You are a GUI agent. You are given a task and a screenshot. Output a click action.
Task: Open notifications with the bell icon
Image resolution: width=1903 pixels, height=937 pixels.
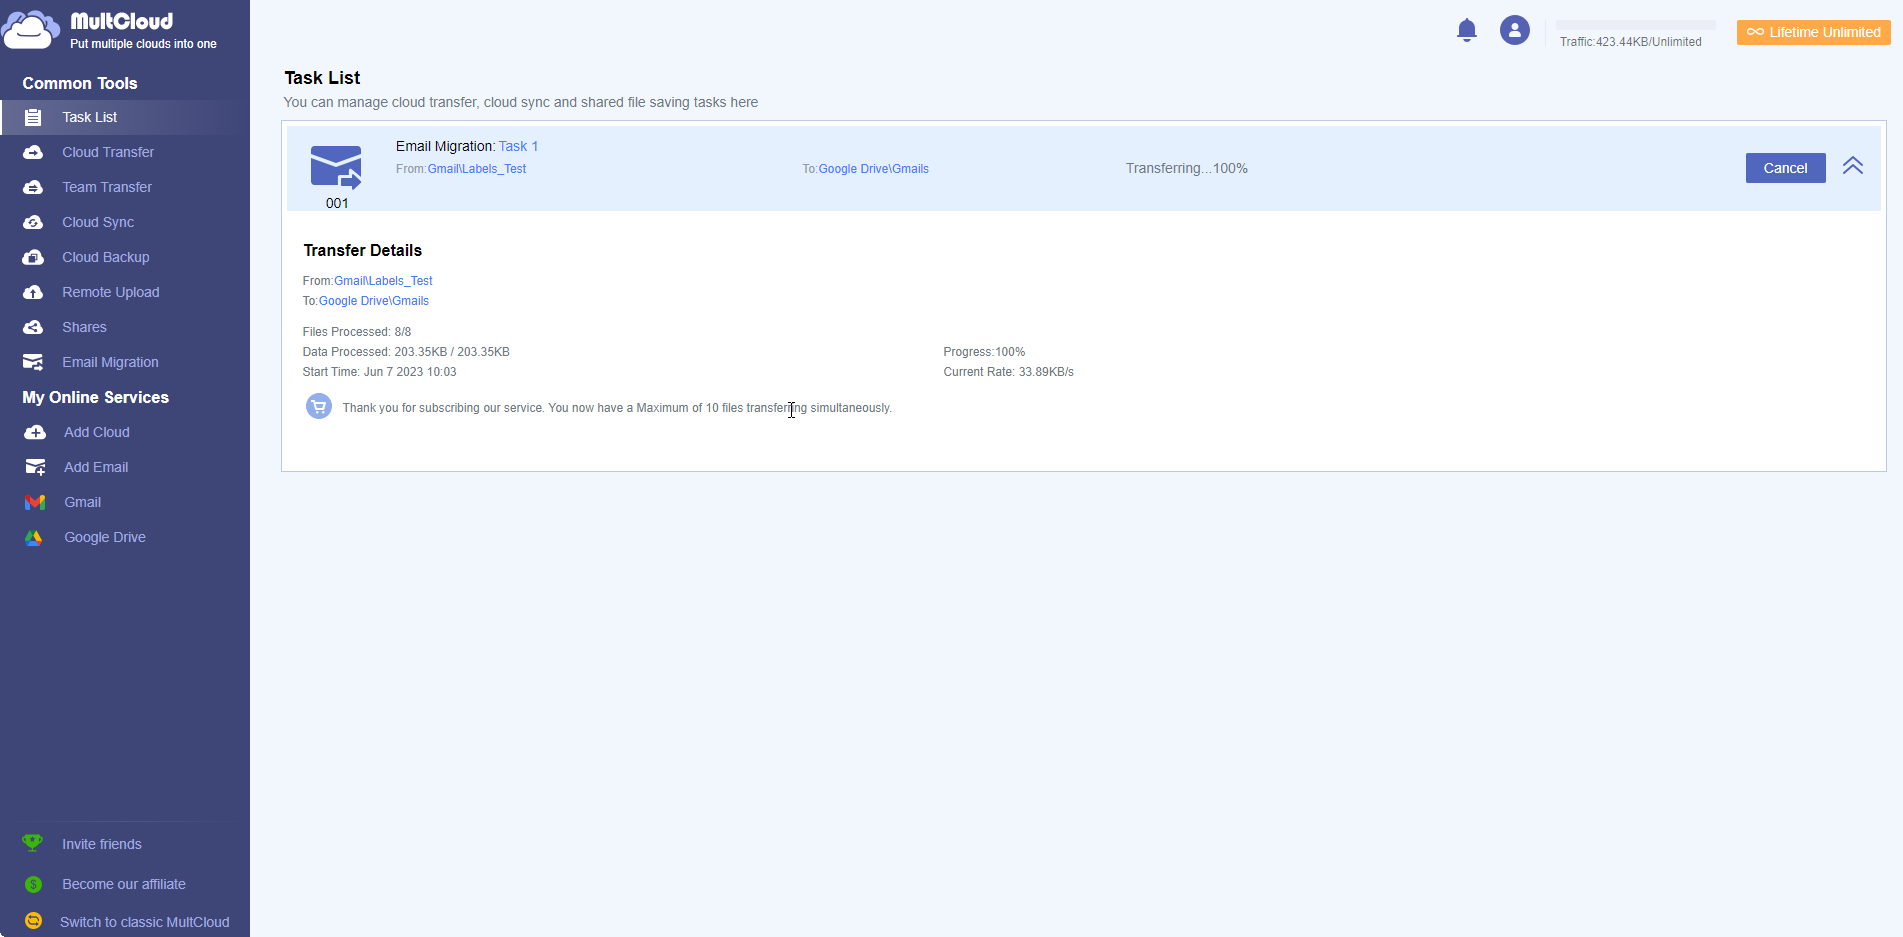tap(1467, 30)
